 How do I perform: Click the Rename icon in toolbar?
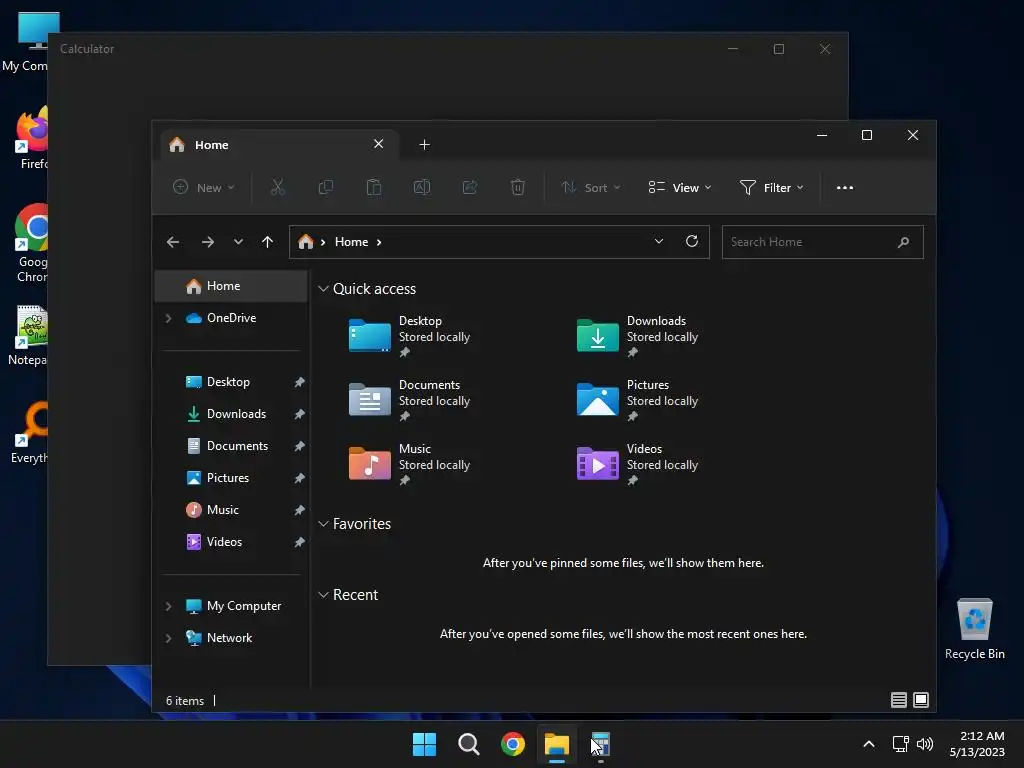coord(422,187)
